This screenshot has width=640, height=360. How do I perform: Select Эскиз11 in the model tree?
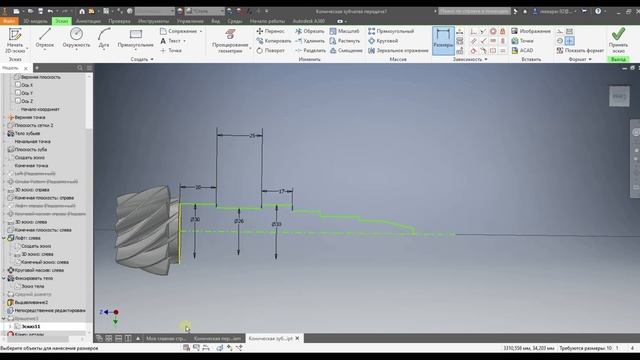(x=31, y=327)
